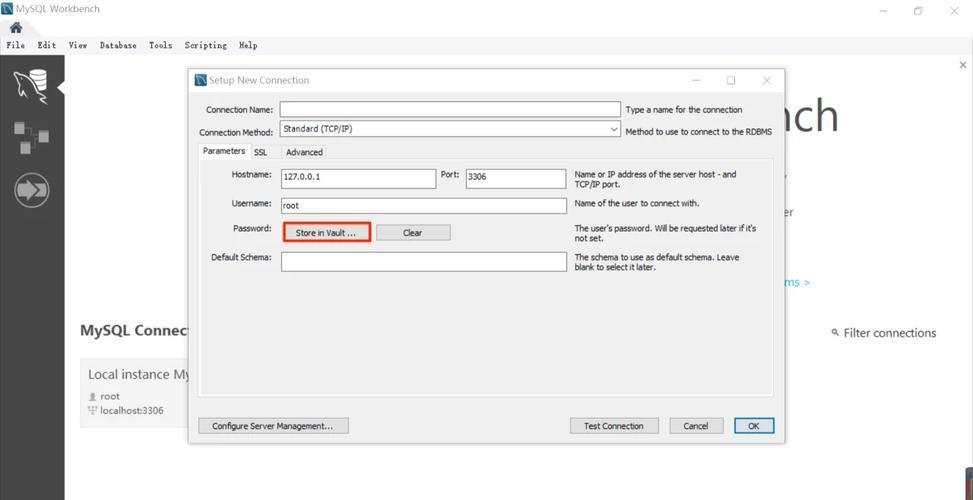Viewport: 973px width, 500px height.
Task: Switch to the Parameters tab
Action: [x=224, y=151]
